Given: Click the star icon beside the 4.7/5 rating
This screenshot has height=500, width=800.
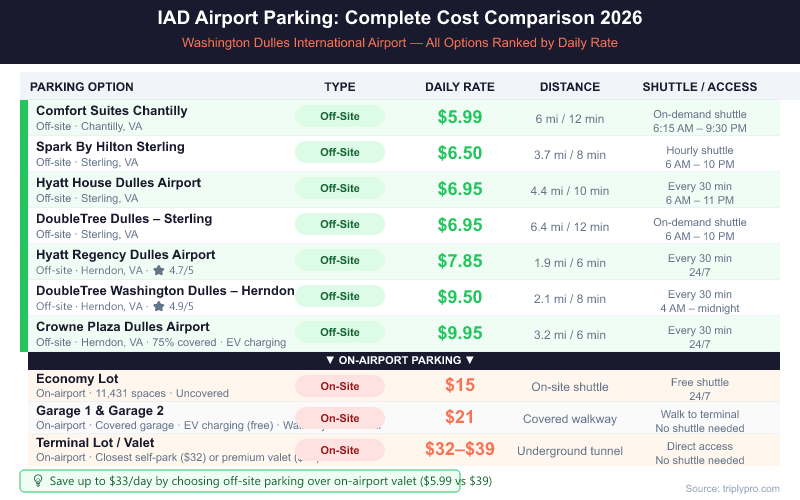Looking at the screenshot, I should [158, 271].
